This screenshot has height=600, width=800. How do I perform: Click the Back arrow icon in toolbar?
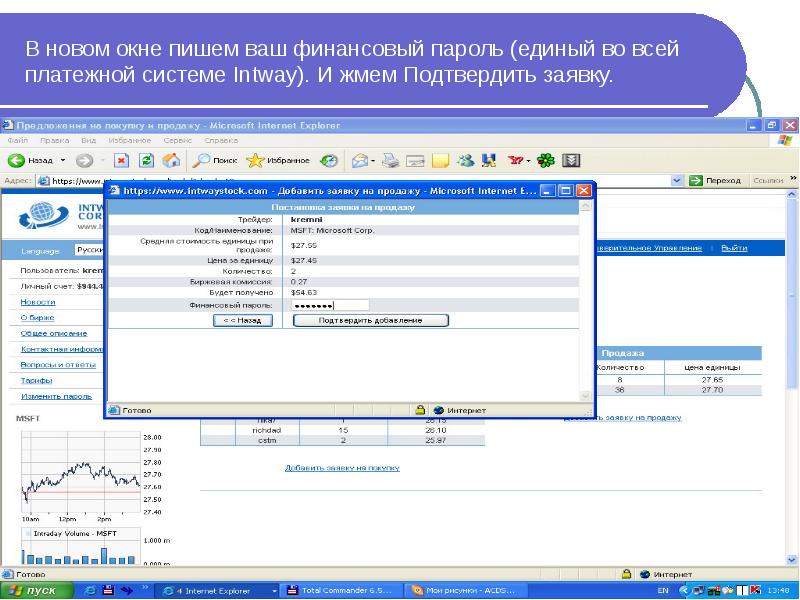[x=16, y=160]
